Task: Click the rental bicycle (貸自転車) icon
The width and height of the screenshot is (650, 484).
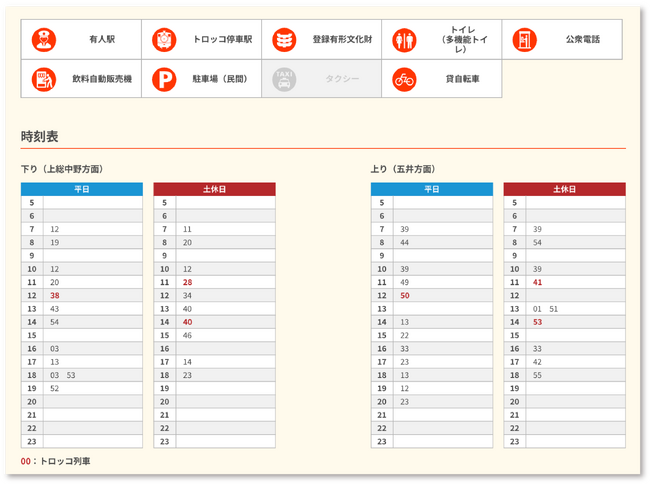Action: click(x=404, y=78)
